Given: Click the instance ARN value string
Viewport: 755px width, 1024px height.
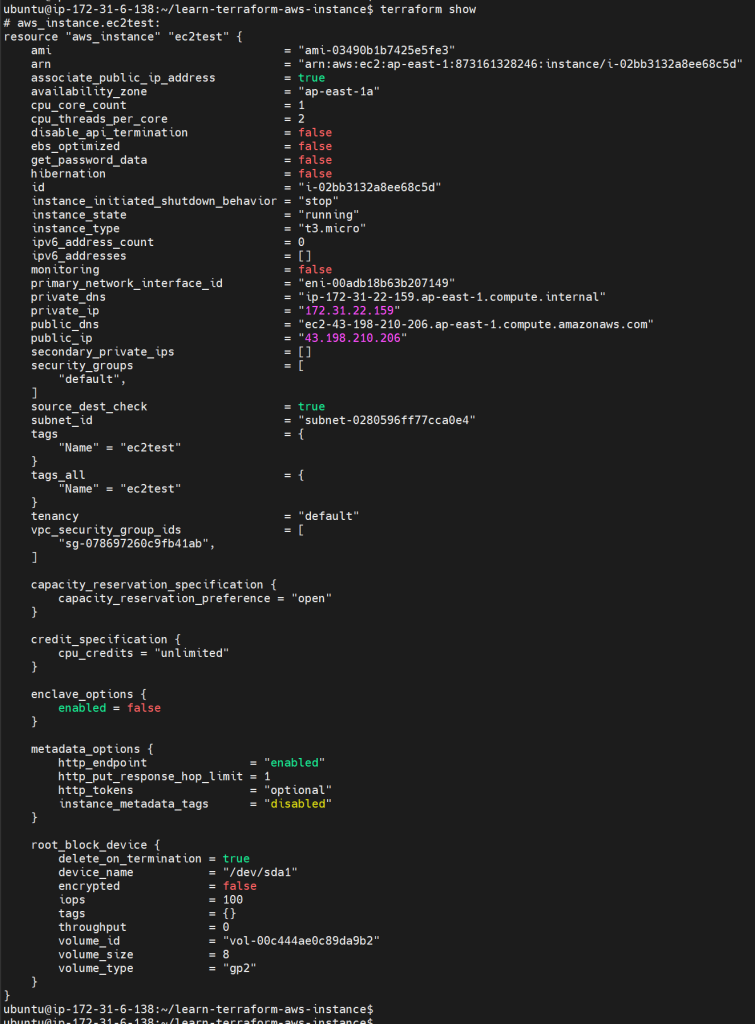Looking at the screenshot, I should (520, 63).
